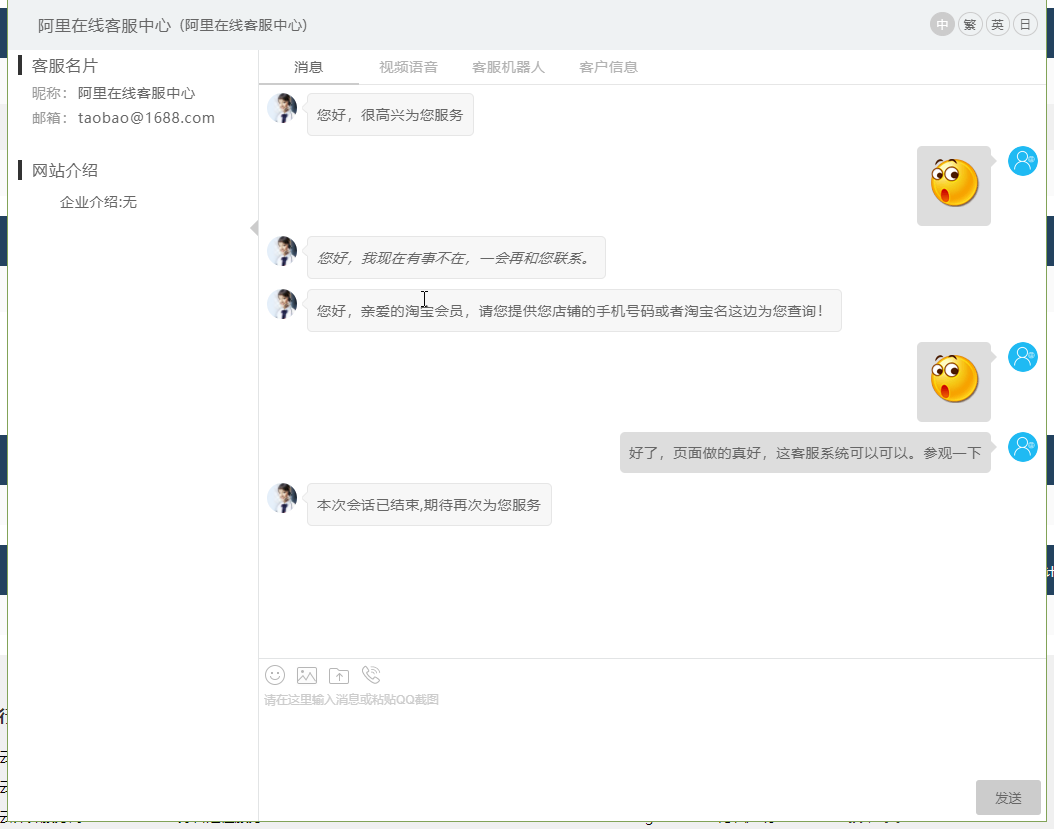This screenshot has height=829, width=1054.
Task: Click the 发送 send button
Action: (x=1008, y=797)
